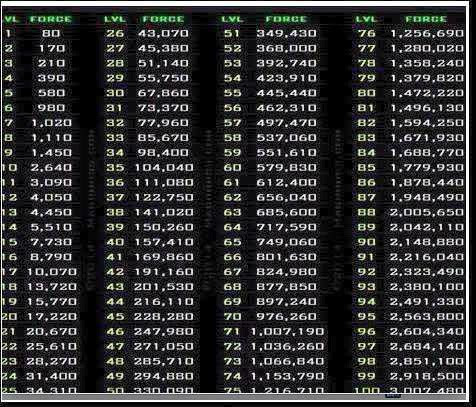Select force value 31,400 for level 24
Image resolution: width=476 pixels, height=407 pixels.
tap(52, 376)
